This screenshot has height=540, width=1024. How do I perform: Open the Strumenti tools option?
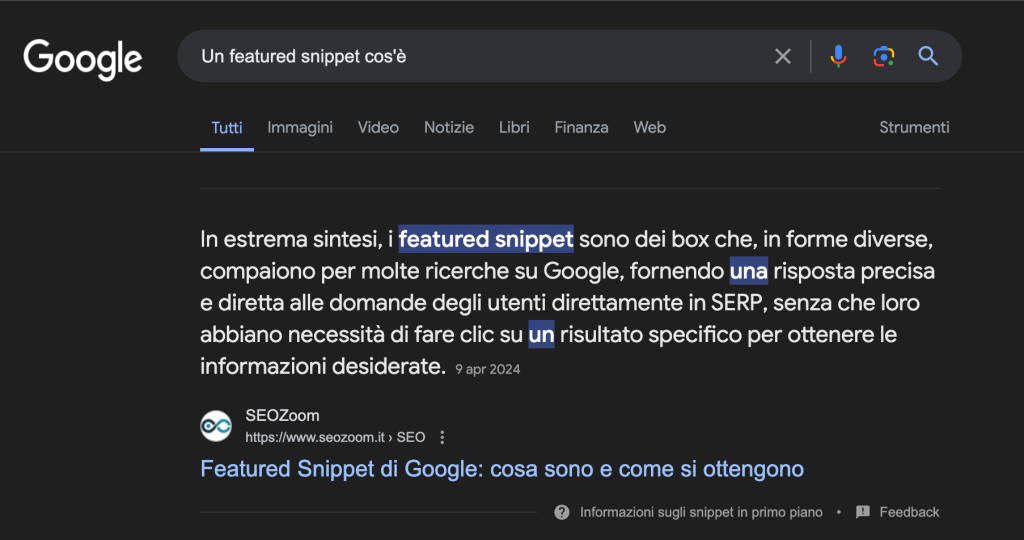(x=914, y=127)
